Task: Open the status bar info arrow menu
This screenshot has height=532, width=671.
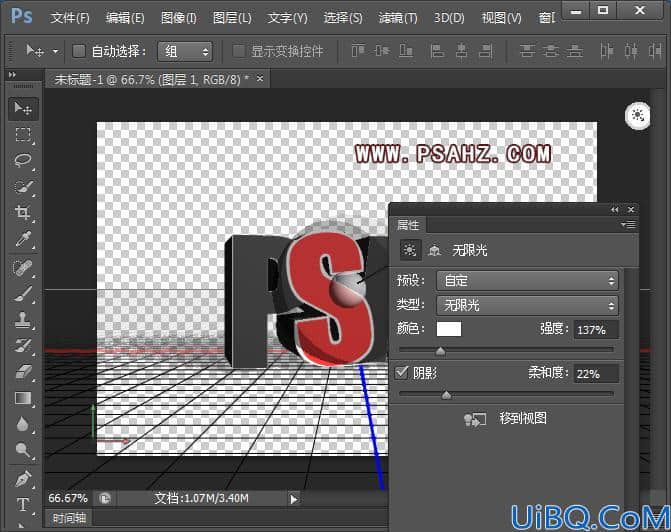Action: [x=294, y=499]
